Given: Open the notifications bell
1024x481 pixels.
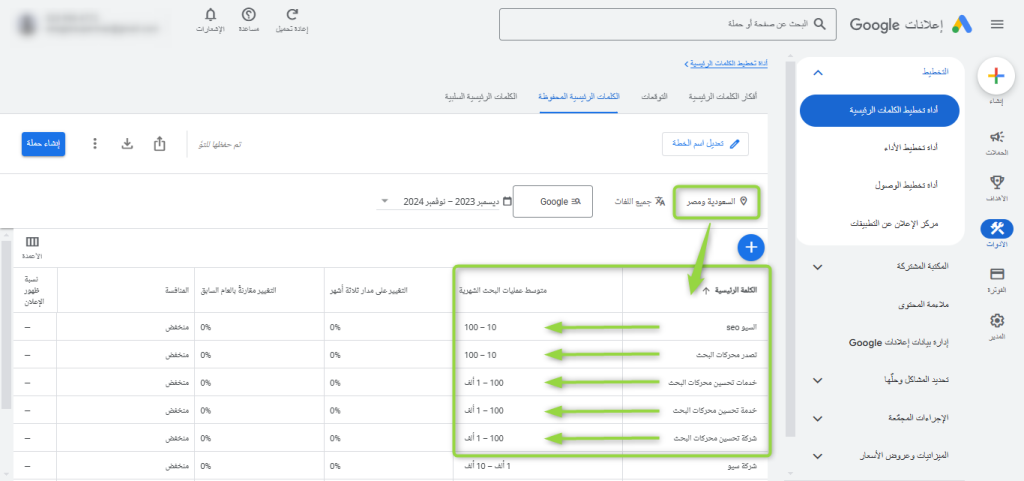Looking at the screenshot, I should pos(210,15).
